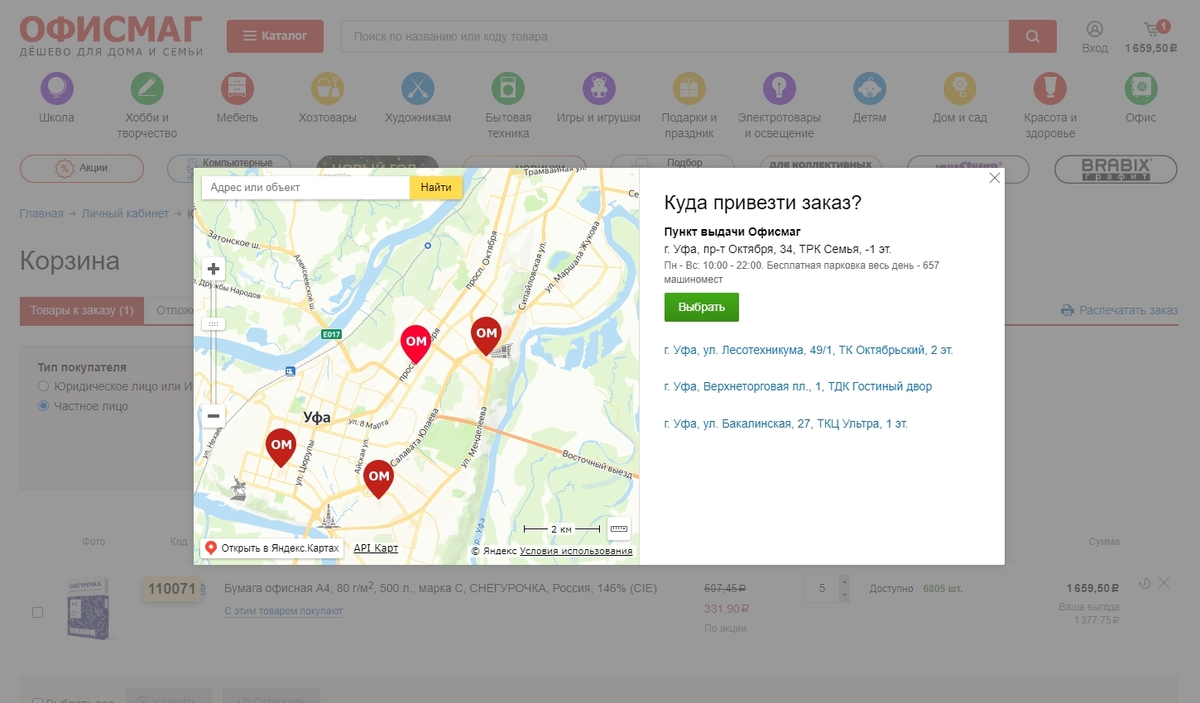Select the Юридическое лицо radio button

[43, 386]
